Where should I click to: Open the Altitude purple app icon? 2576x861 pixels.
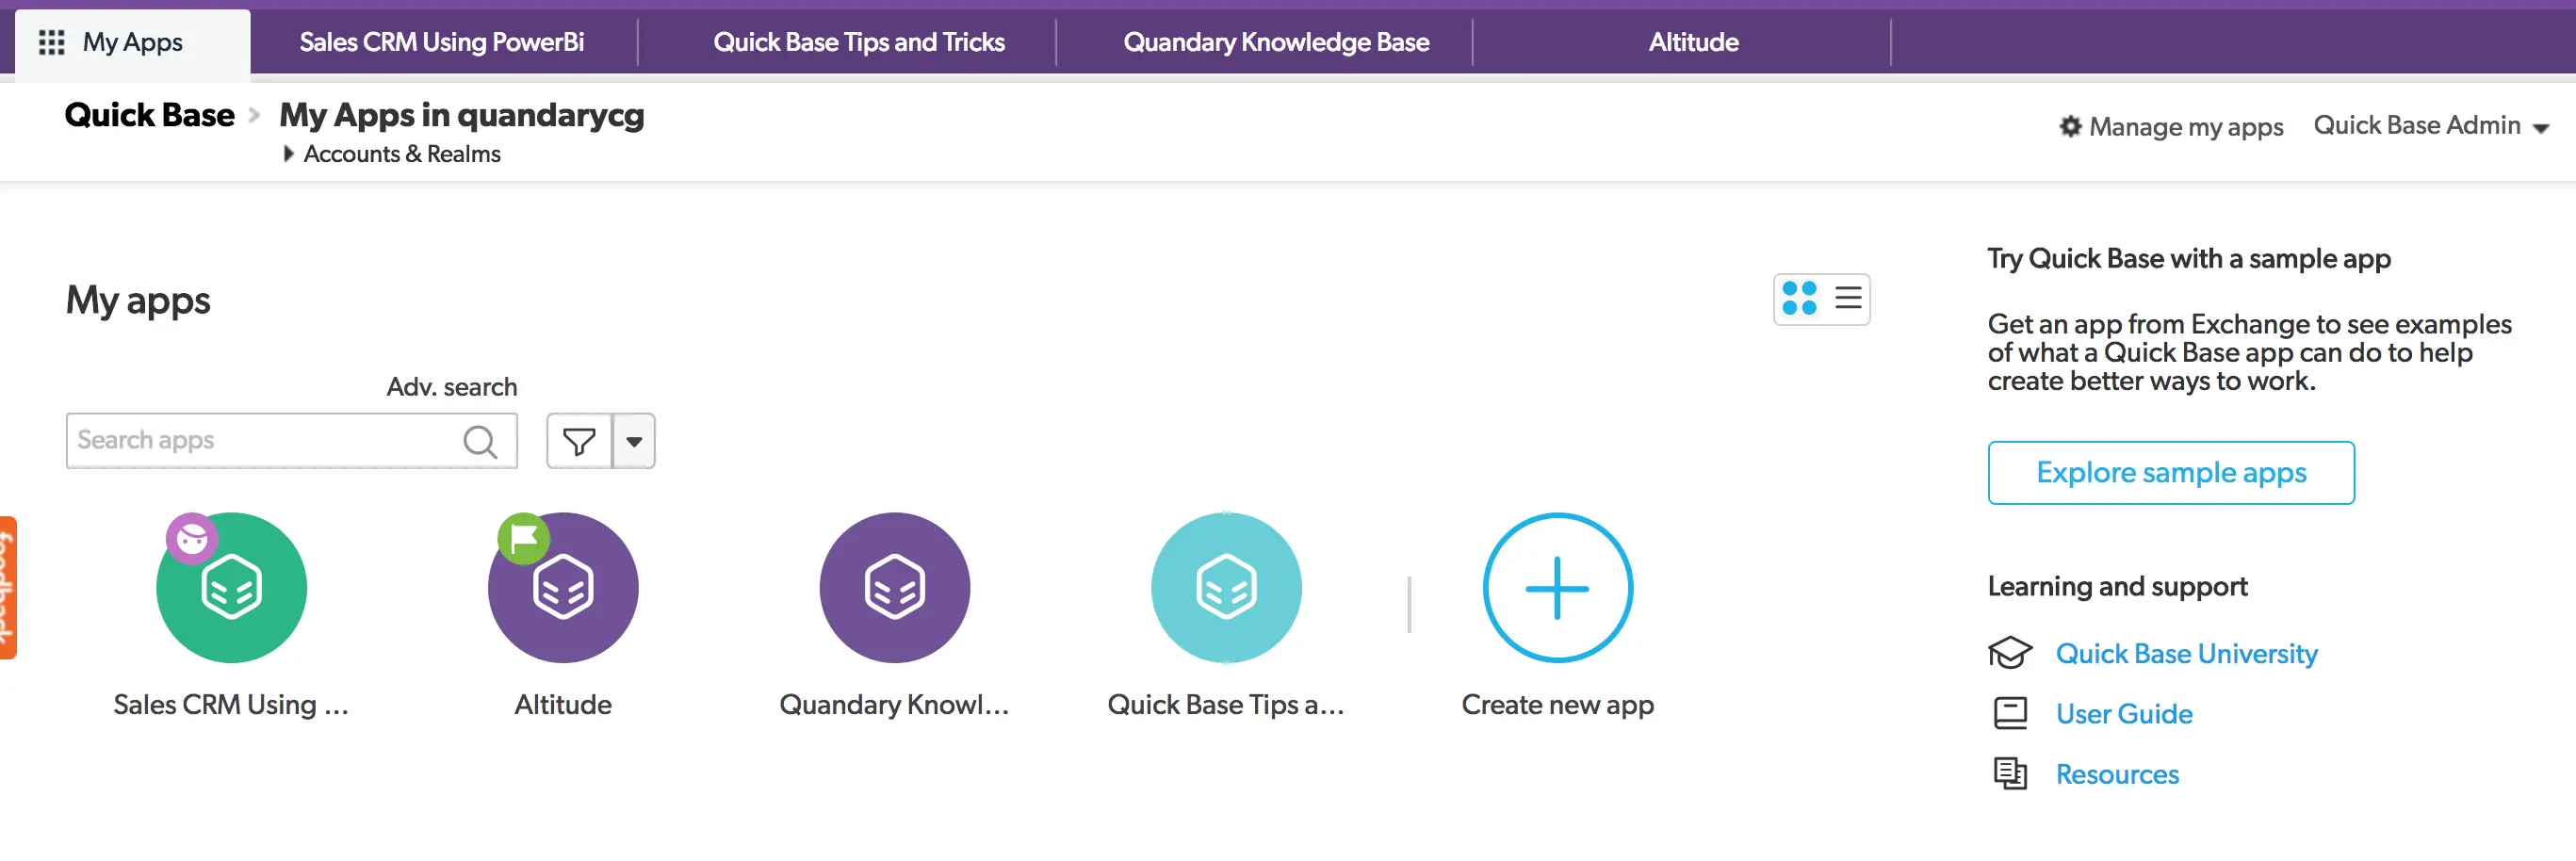tap(562, 588)
